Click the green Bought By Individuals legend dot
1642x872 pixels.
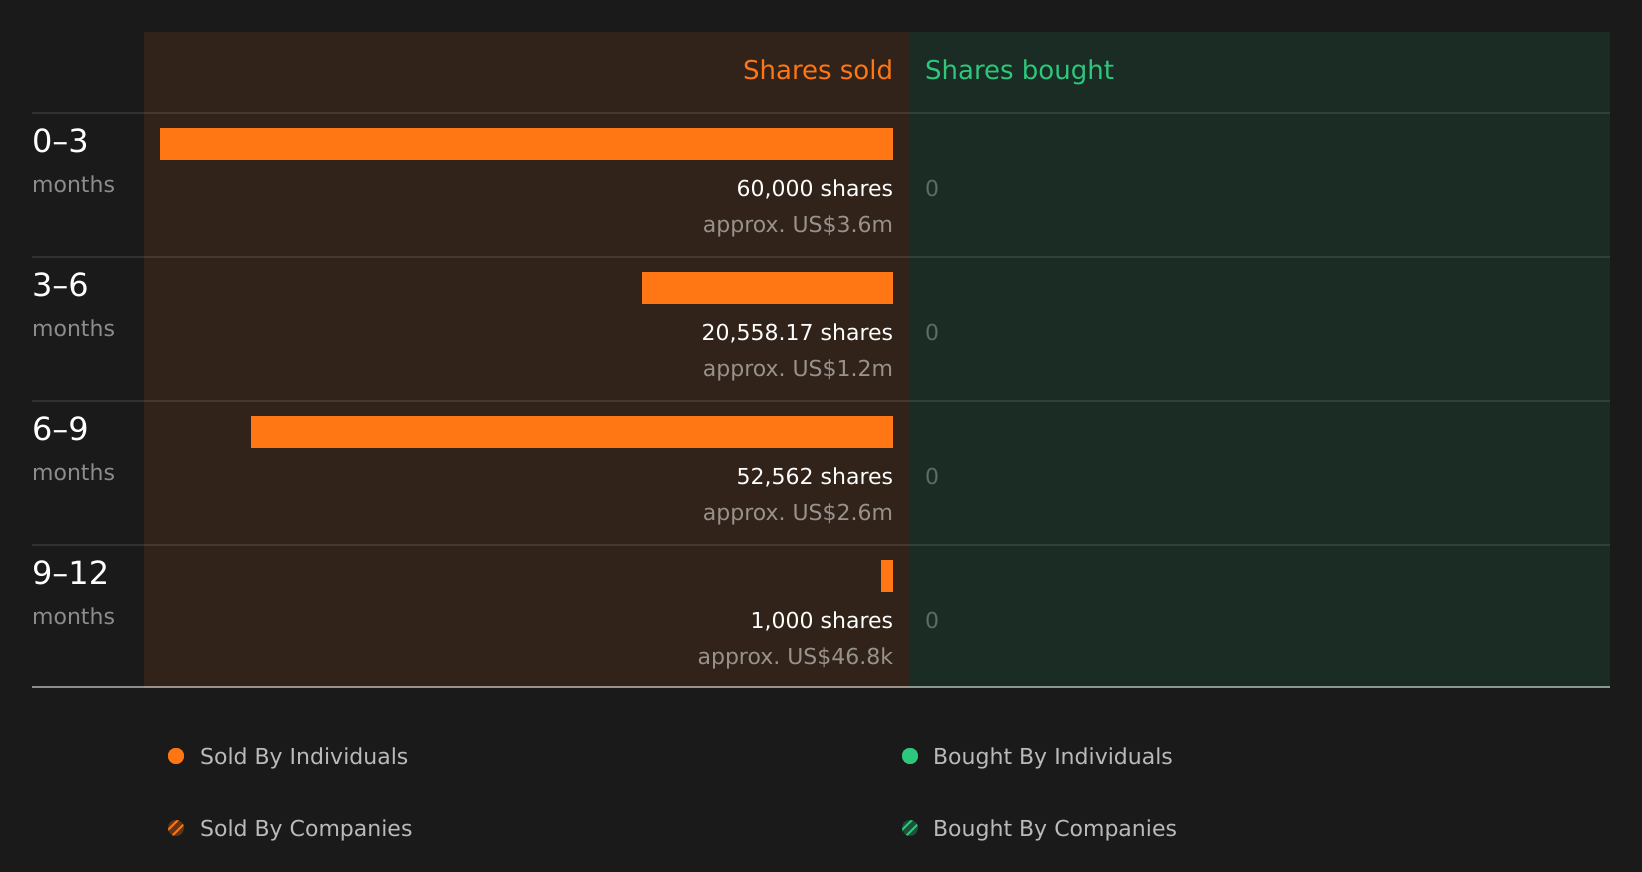[910, 756]
